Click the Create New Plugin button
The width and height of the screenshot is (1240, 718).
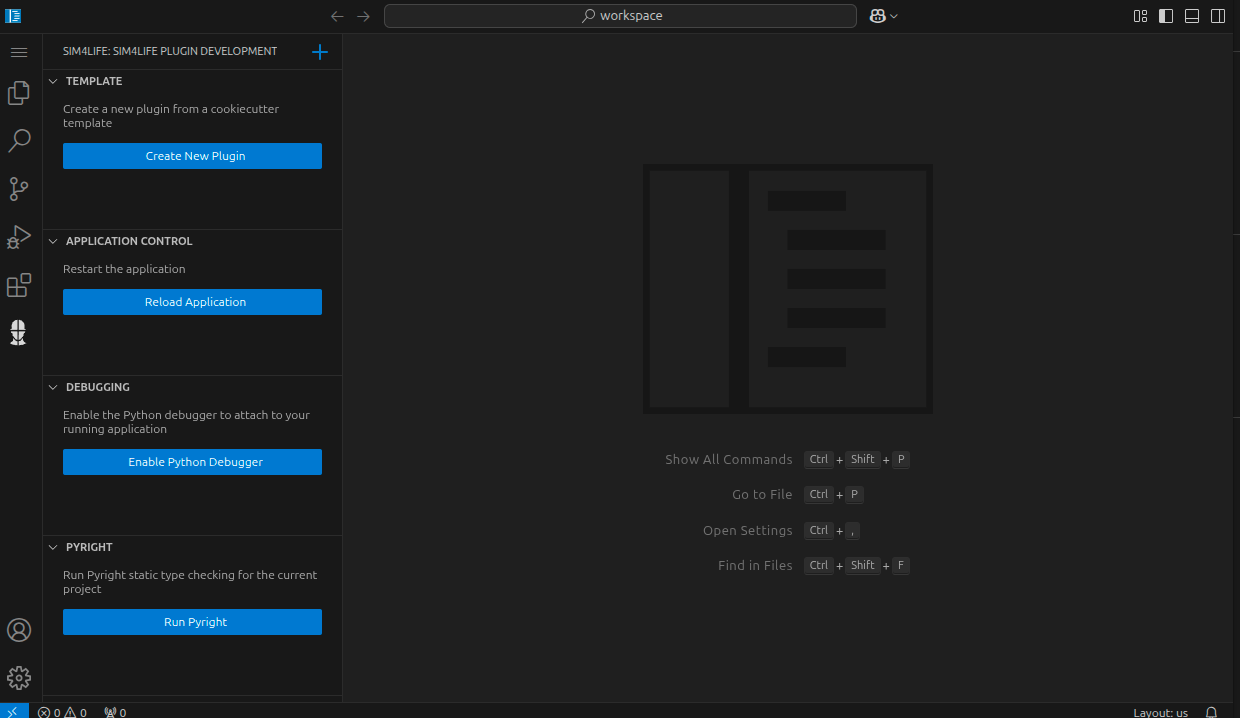192,156
